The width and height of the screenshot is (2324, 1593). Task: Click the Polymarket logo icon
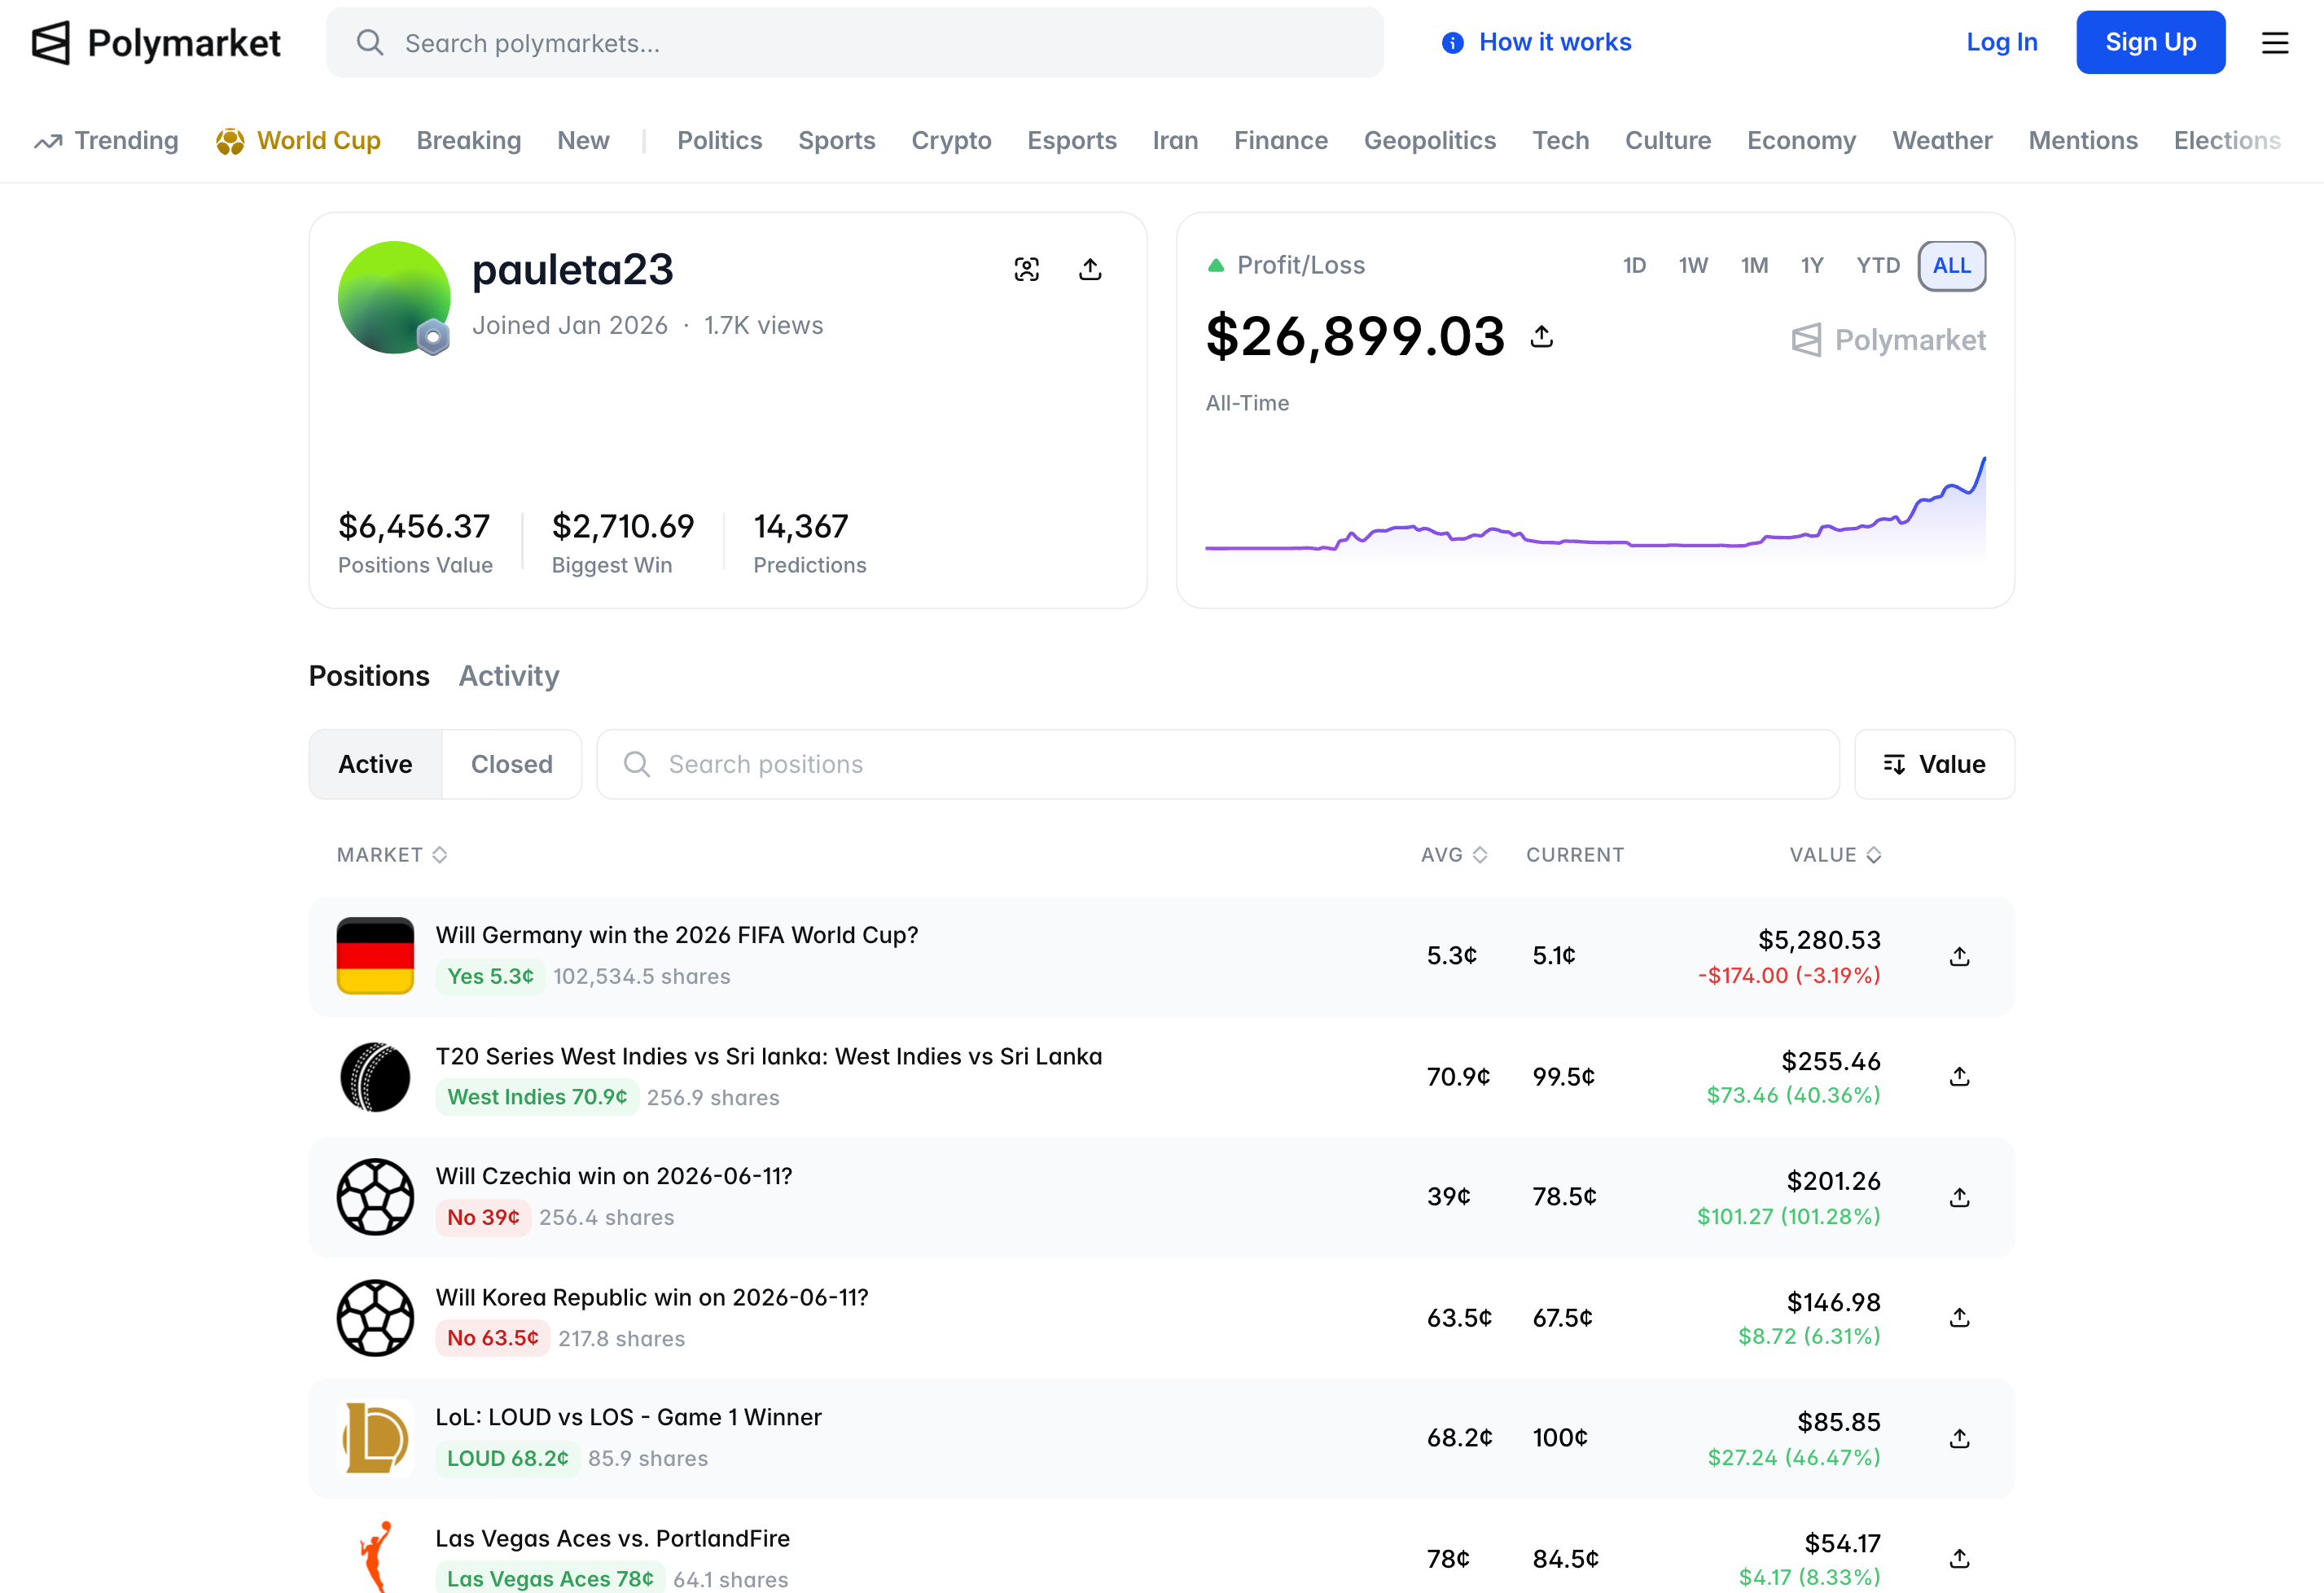(x=51, y=43)
